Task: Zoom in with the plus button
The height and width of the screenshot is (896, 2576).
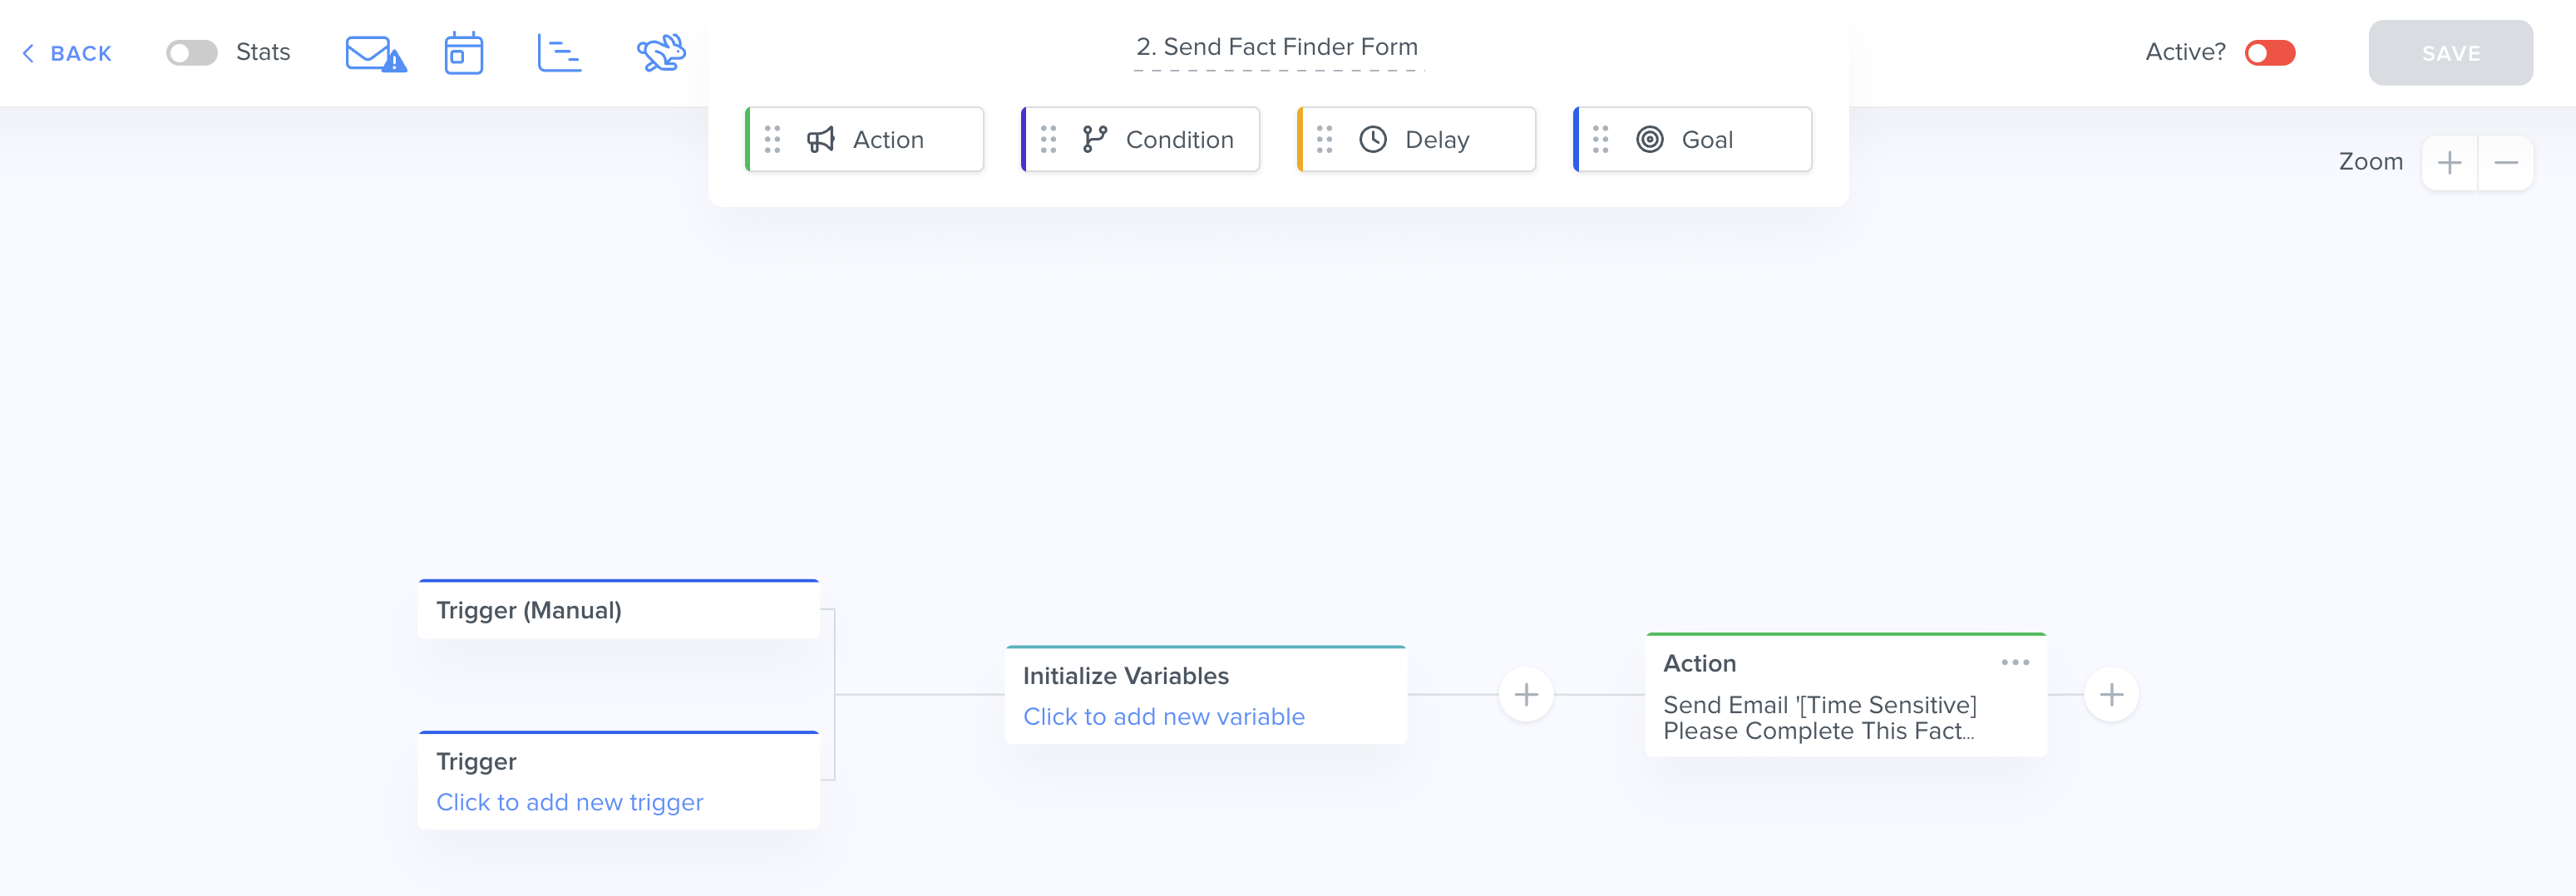Action: click(x=2449, y=163)
